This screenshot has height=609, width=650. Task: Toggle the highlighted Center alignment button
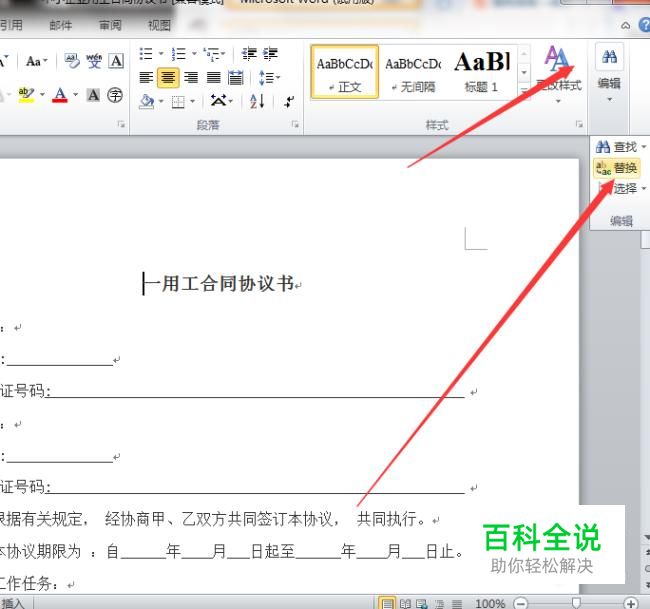tap(168, 78)
